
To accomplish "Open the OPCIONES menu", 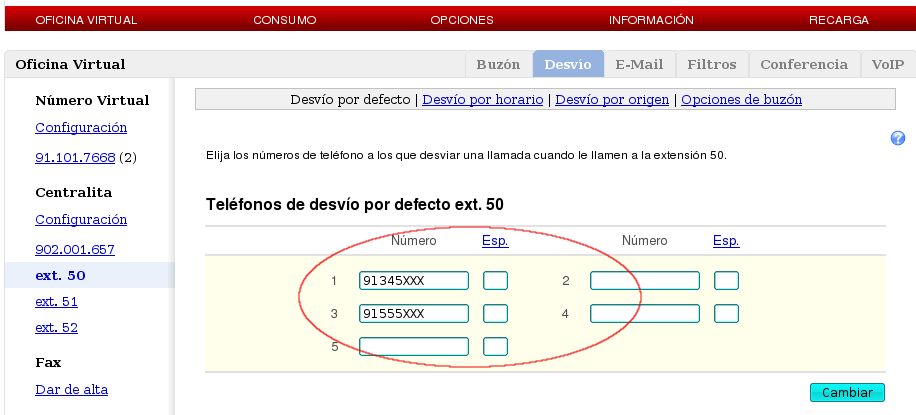I will coord(461,20).
